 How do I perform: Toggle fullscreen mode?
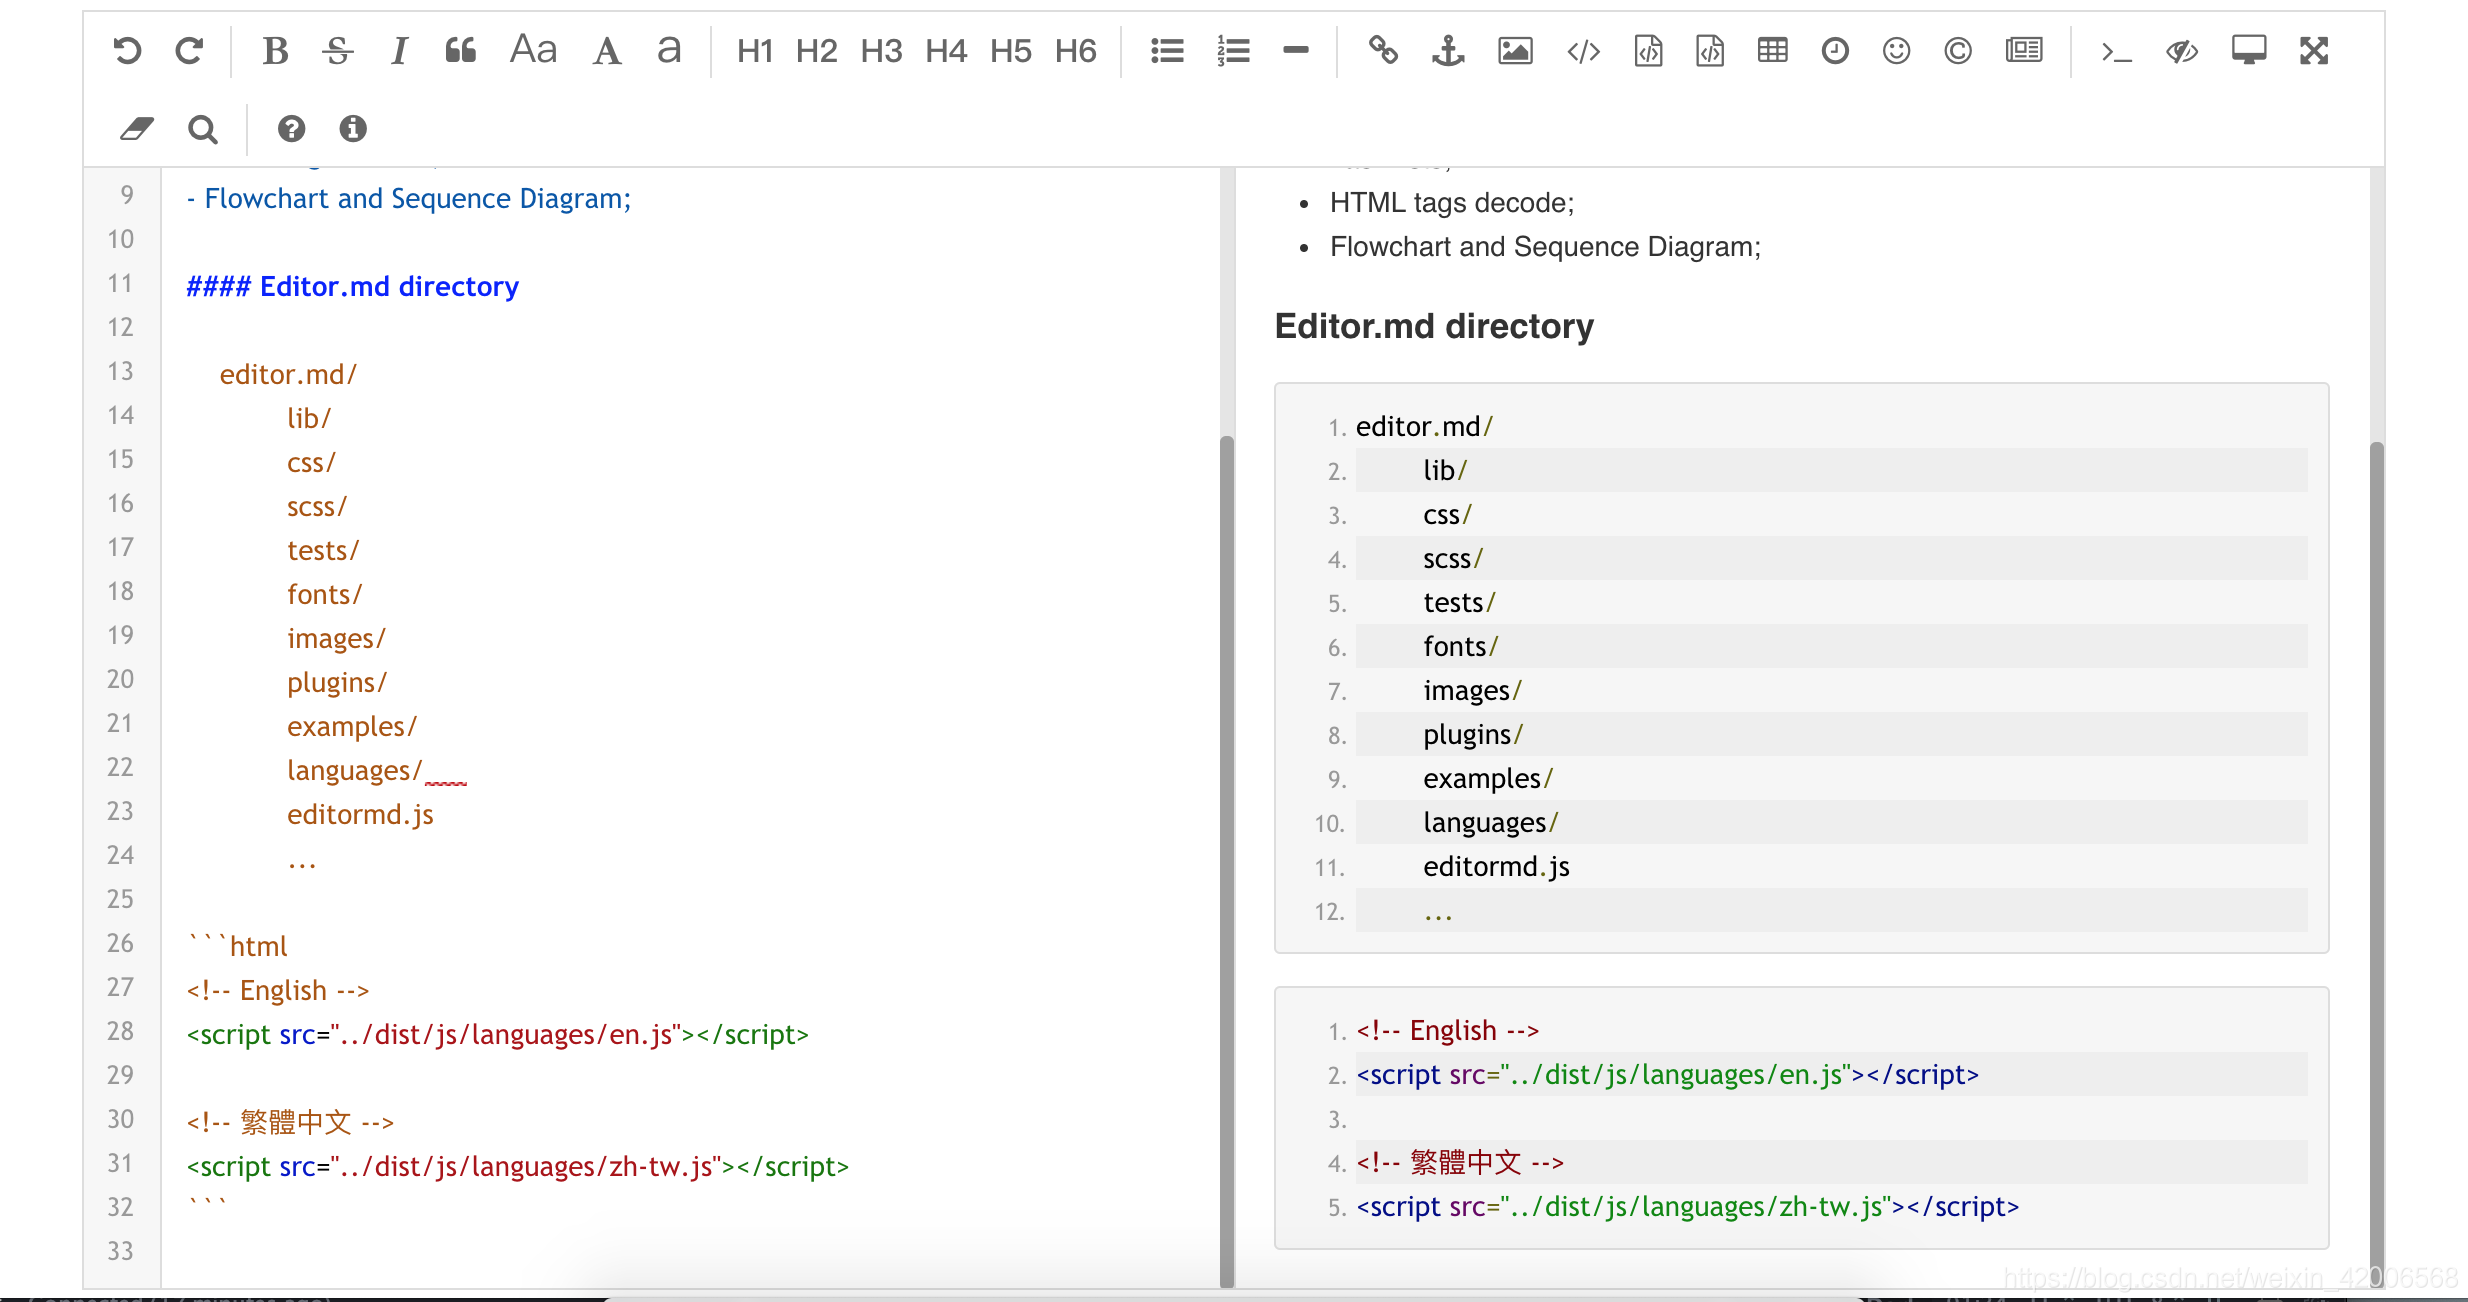pos(2314,51)
